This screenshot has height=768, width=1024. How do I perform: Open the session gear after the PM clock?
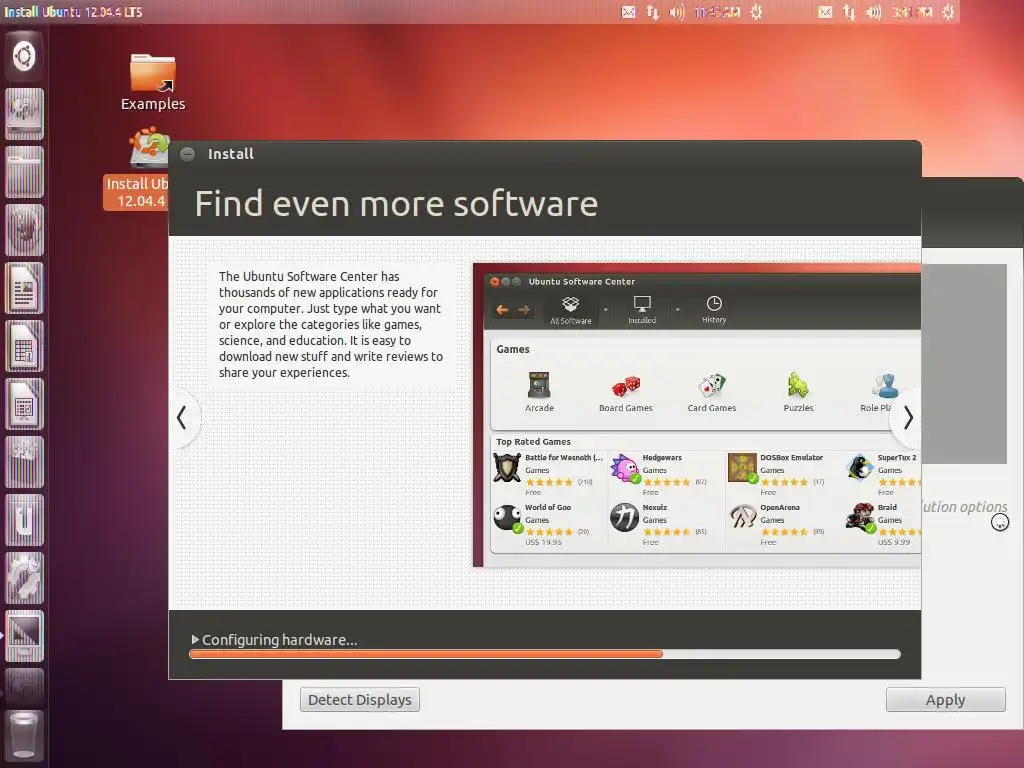[949, 12]
